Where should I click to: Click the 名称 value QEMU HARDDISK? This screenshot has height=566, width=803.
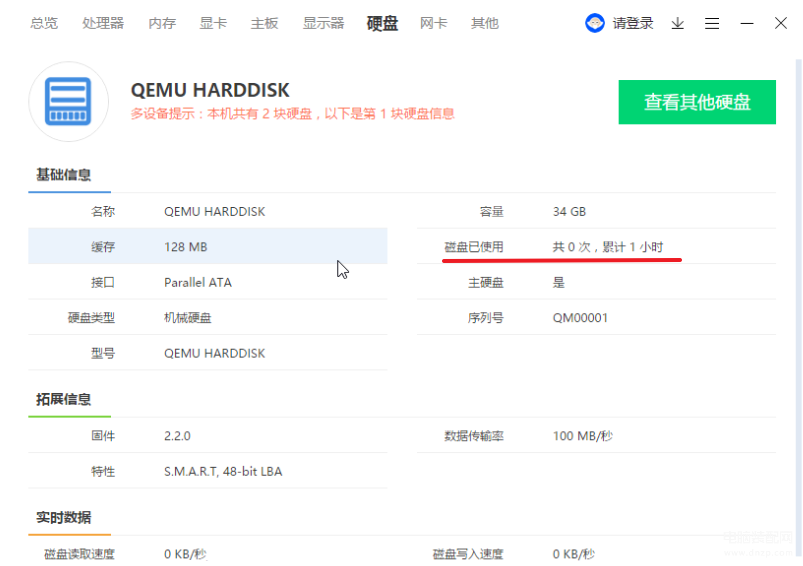tap(215, 212)
